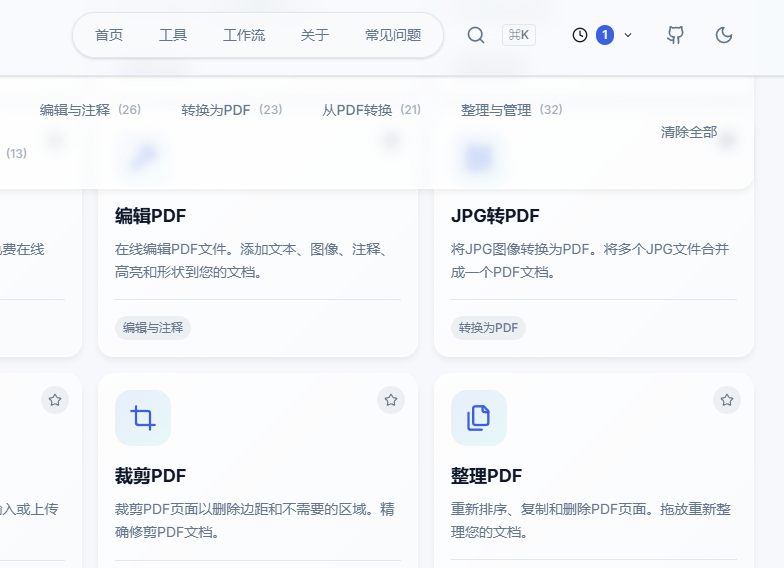Open the 工作流 navigation item
Image resolution: width=784 pixels, height=568 pixels.
244,35
